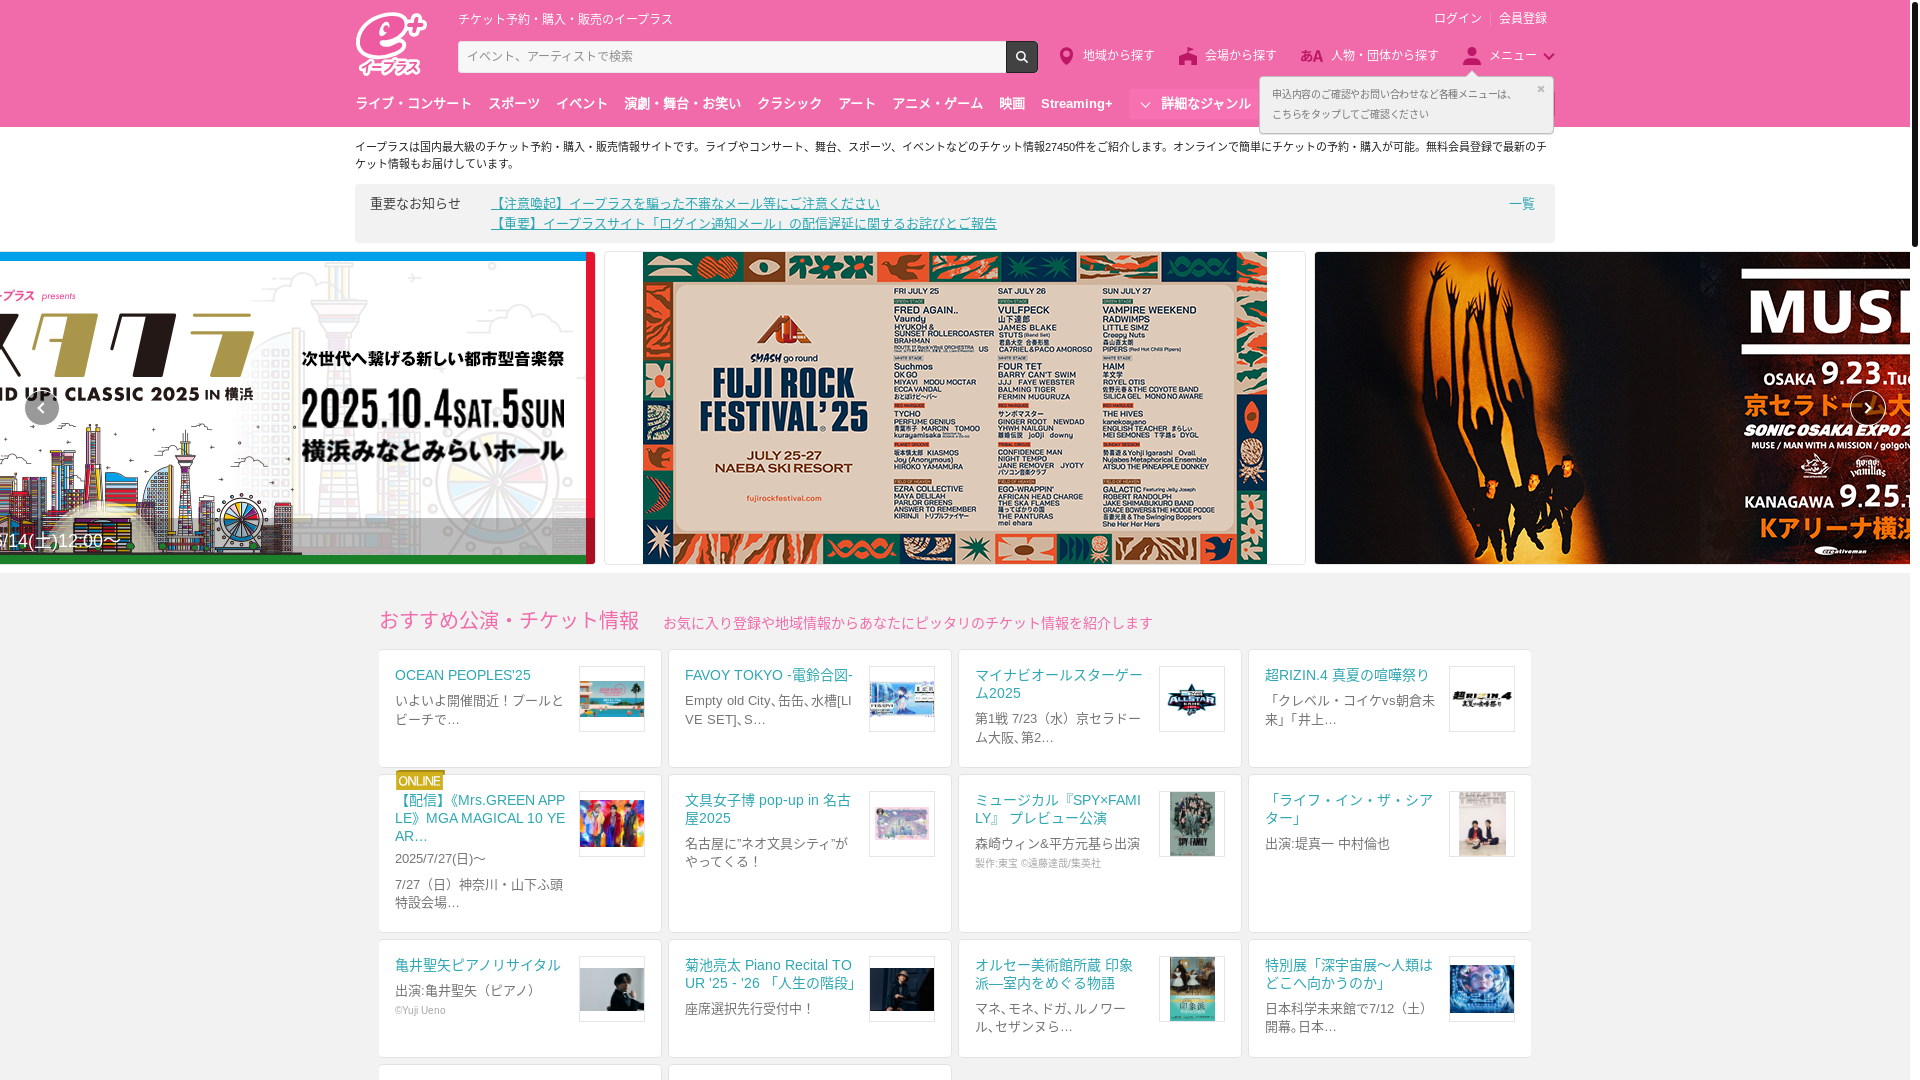This screenshot has width=1920, height=1080.
Task: Open the マイナビオールスターゲーム2025 link
Action: click(x=1058, y=685)
